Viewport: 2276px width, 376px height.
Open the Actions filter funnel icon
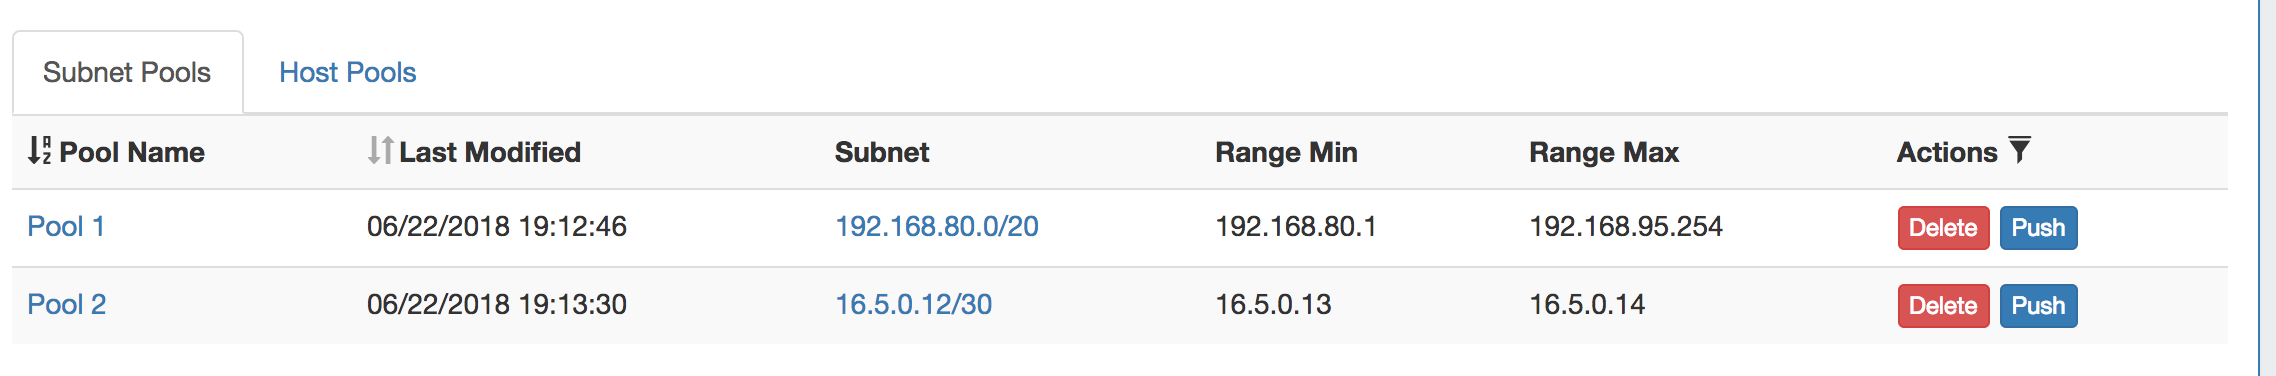coord(2019,150)
